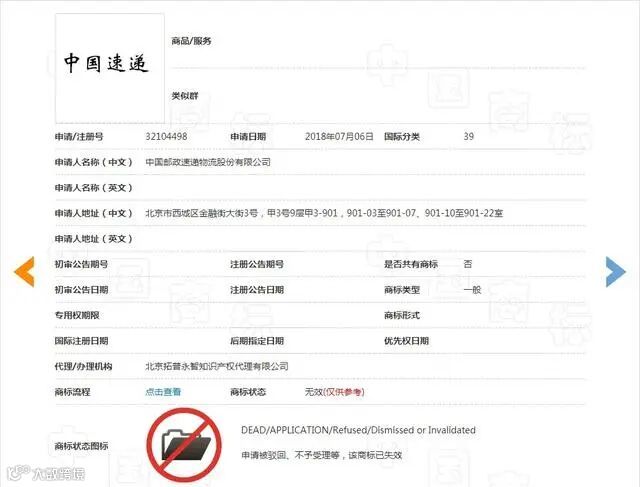Click the 商标形式 label
The image size is (640, 487).
[402, 315]
